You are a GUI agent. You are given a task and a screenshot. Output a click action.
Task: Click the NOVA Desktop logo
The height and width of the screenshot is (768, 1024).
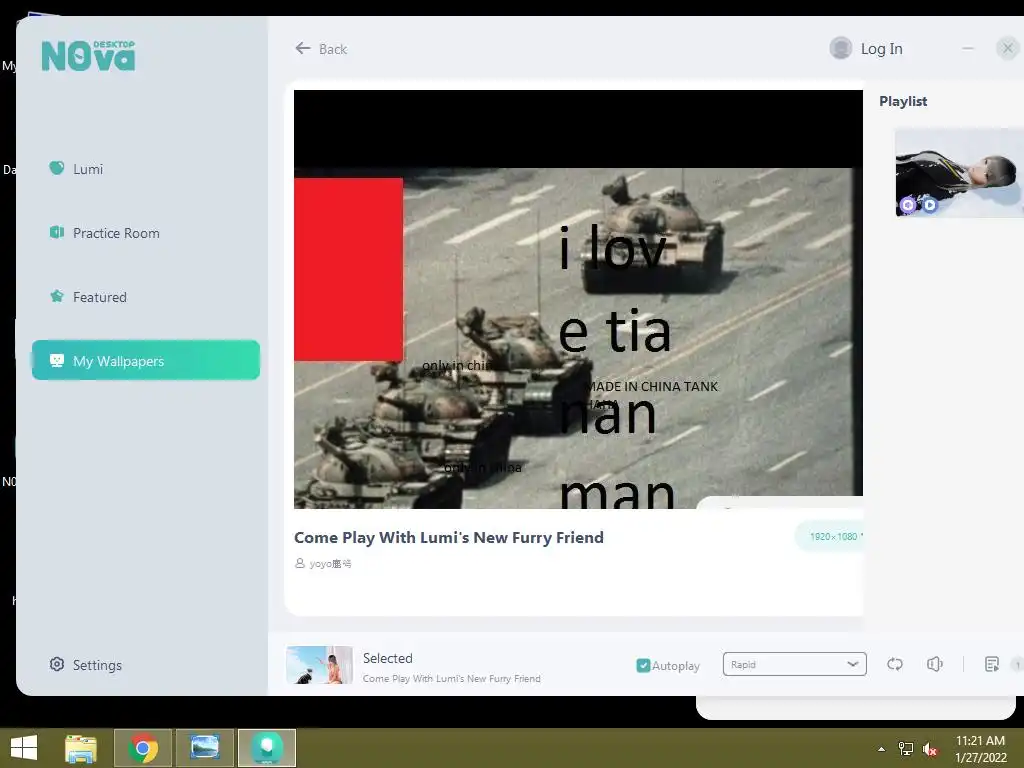click(x=88, y=56)
